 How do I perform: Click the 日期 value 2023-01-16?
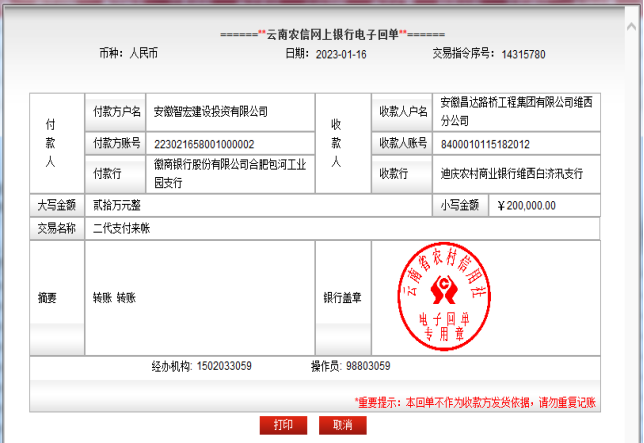coord(341,54)
